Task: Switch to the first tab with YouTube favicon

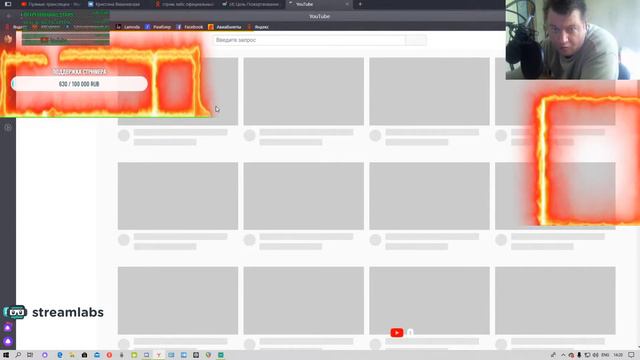Action: pos(50,4)
